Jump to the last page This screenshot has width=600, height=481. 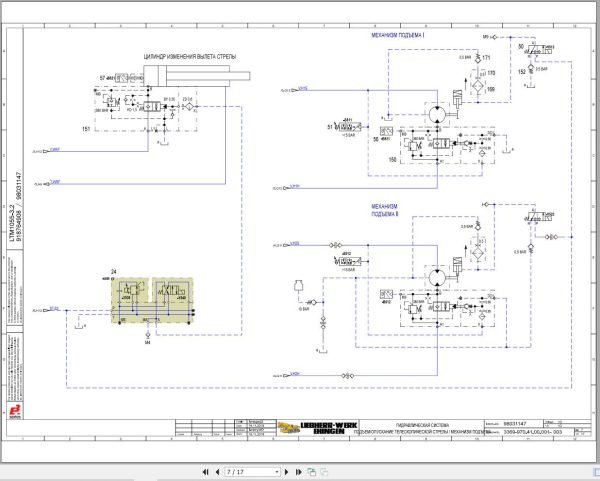[299, 472]
